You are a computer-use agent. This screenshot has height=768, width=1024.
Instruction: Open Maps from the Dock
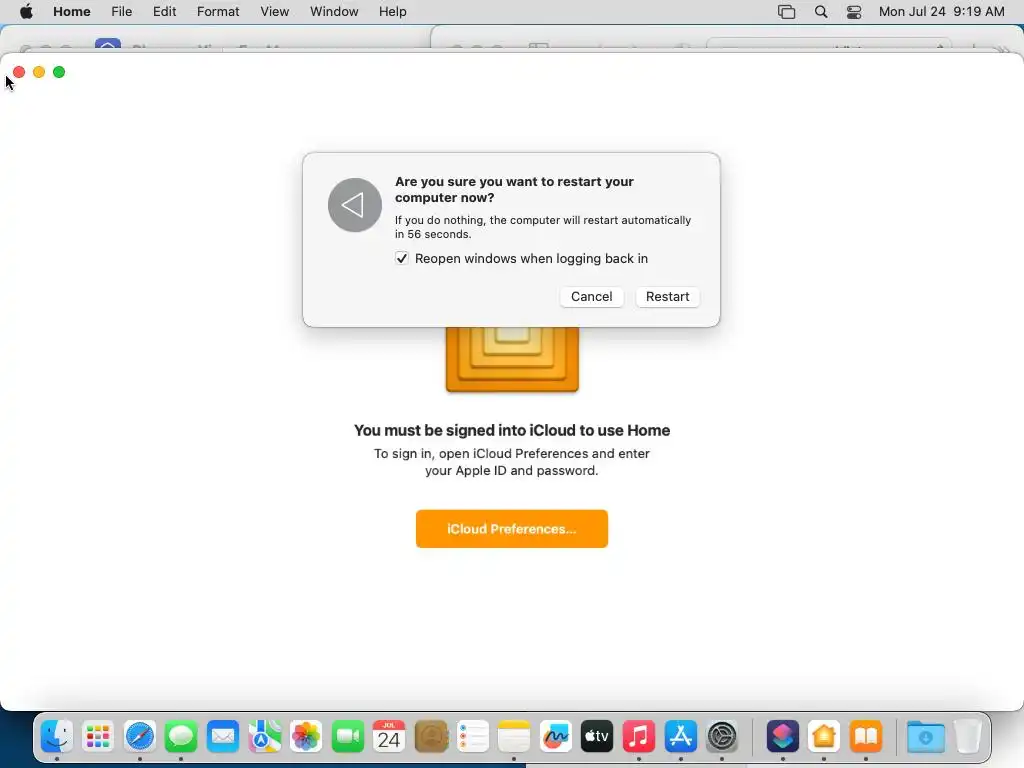click(264, 737)
